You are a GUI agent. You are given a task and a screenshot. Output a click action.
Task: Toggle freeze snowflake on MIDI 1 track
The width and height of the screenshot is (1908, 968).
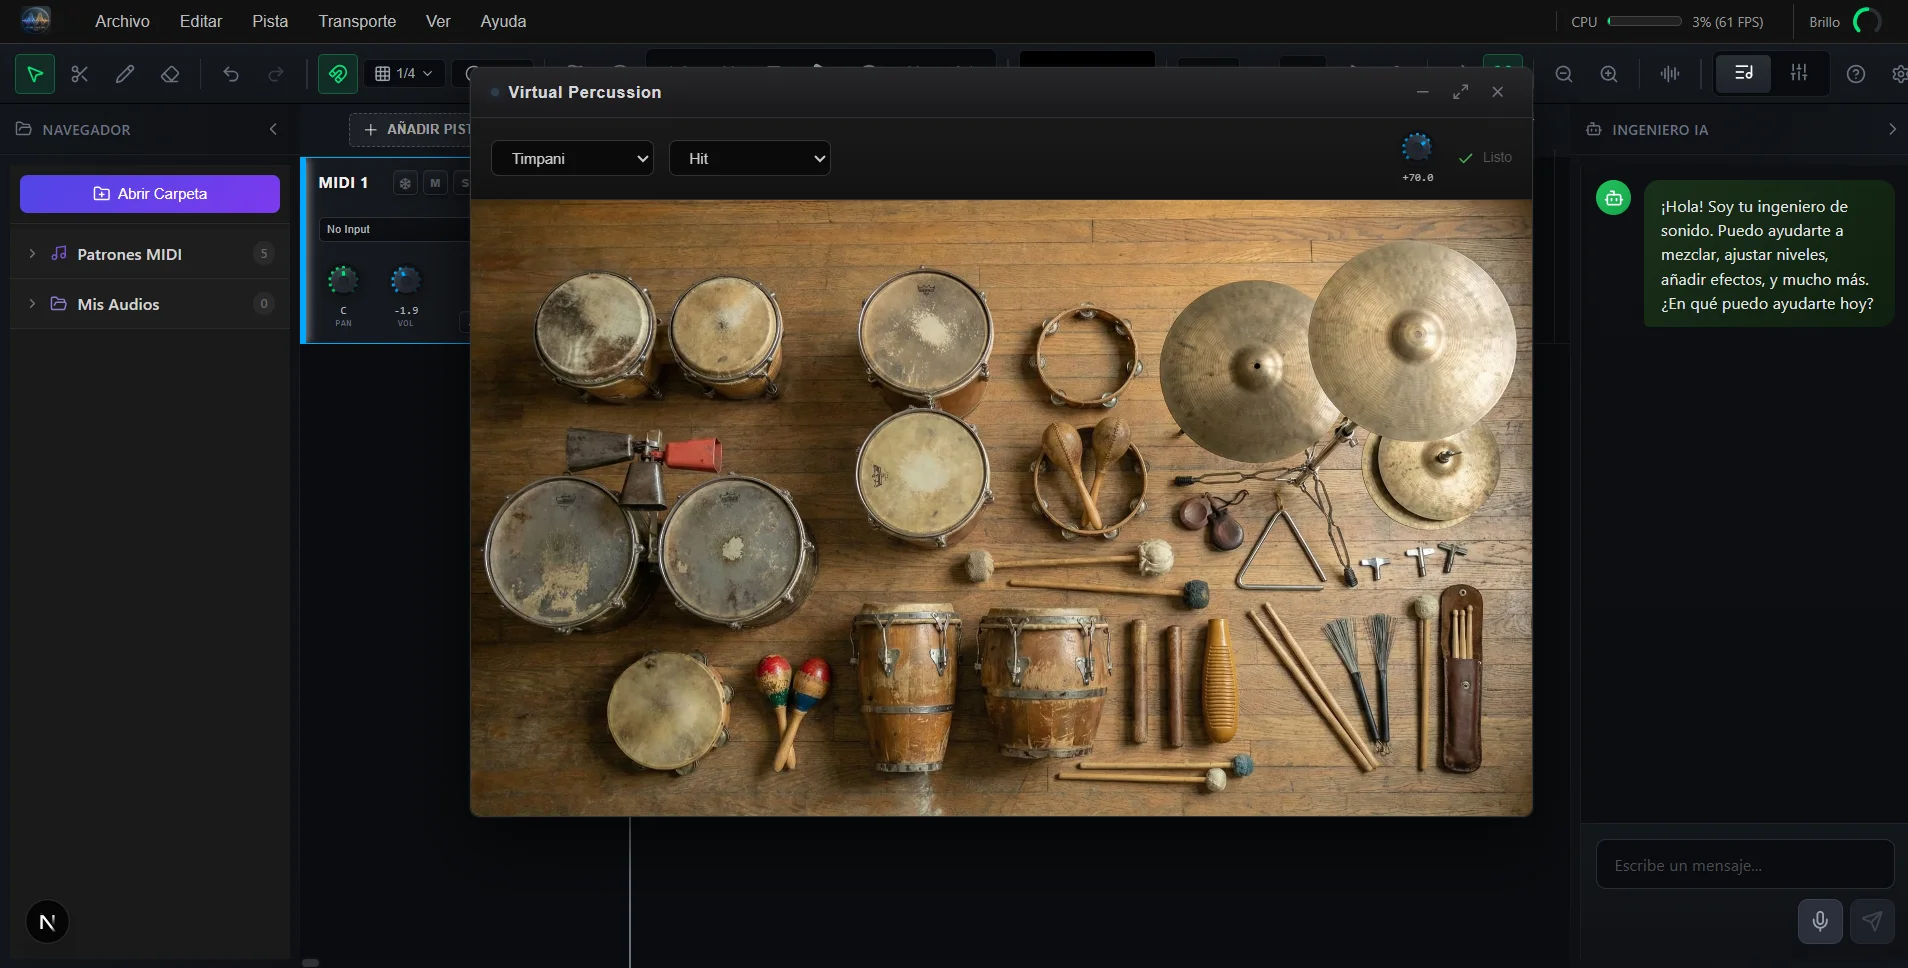click(405, 183)
